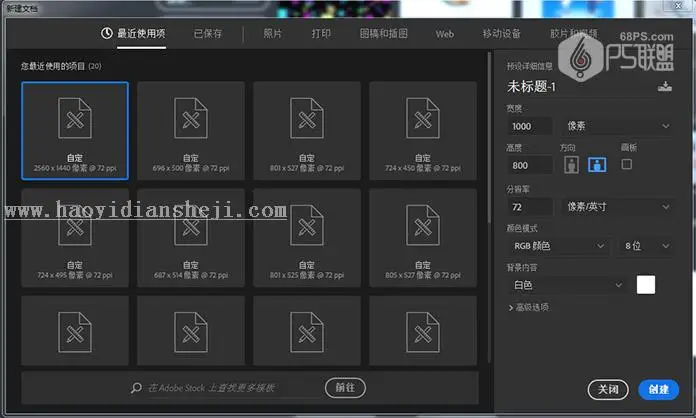This screenshot has height=418, width=696.
Task: Click the presets list vertical scrollbar
Action: pyautogui.click(x=490, y=138)
